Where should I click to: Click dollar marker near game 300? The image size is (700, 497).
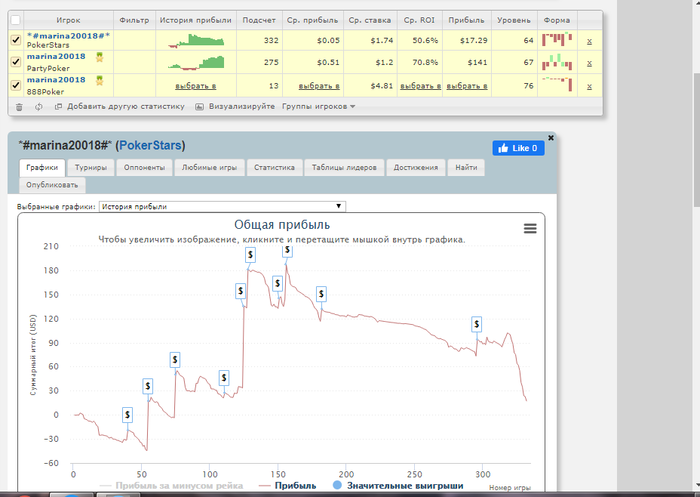(476, 324)
